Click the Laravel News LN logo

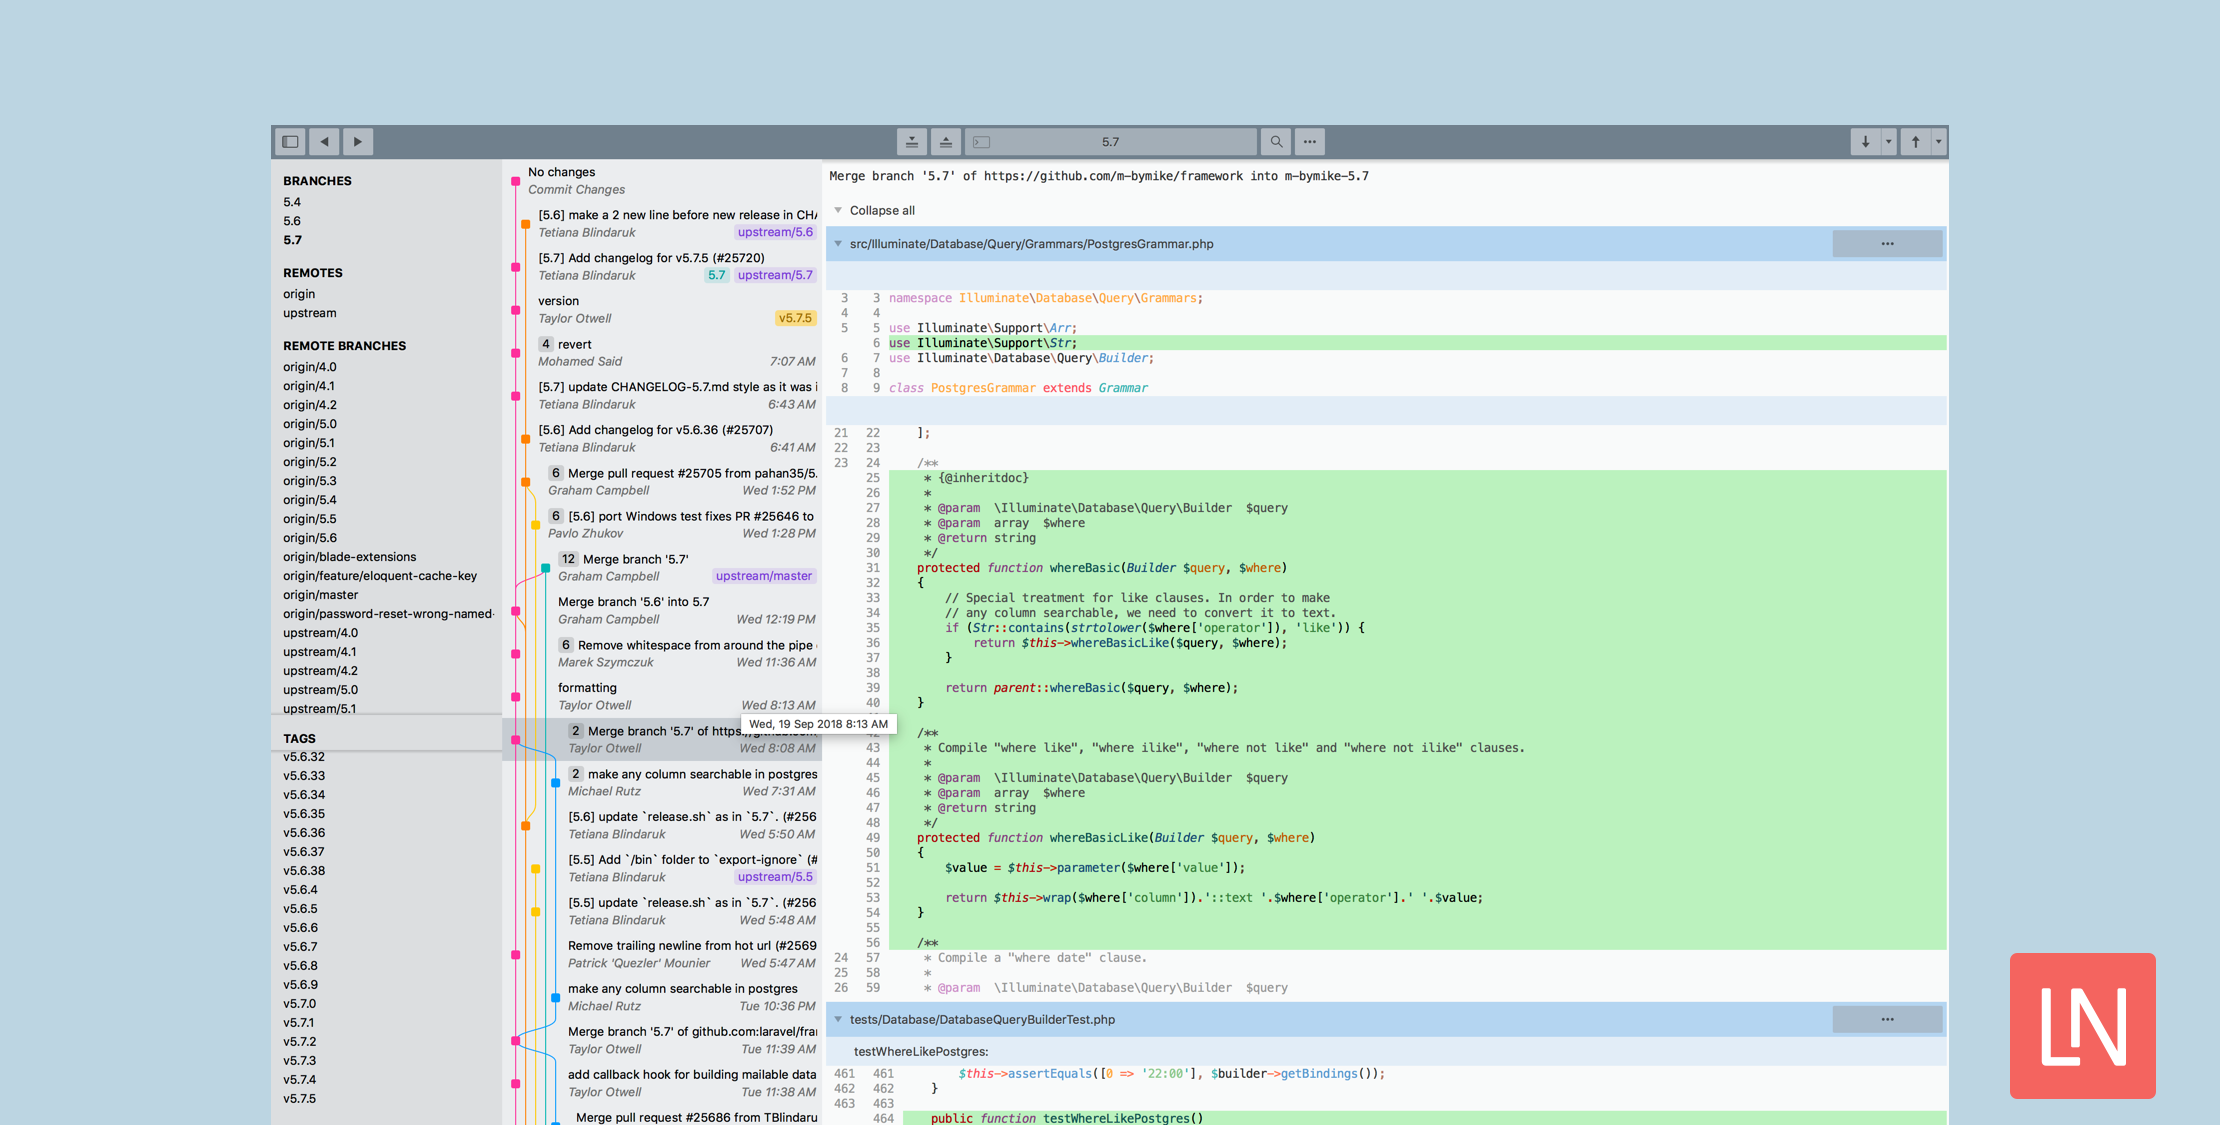(2082, 1026)
